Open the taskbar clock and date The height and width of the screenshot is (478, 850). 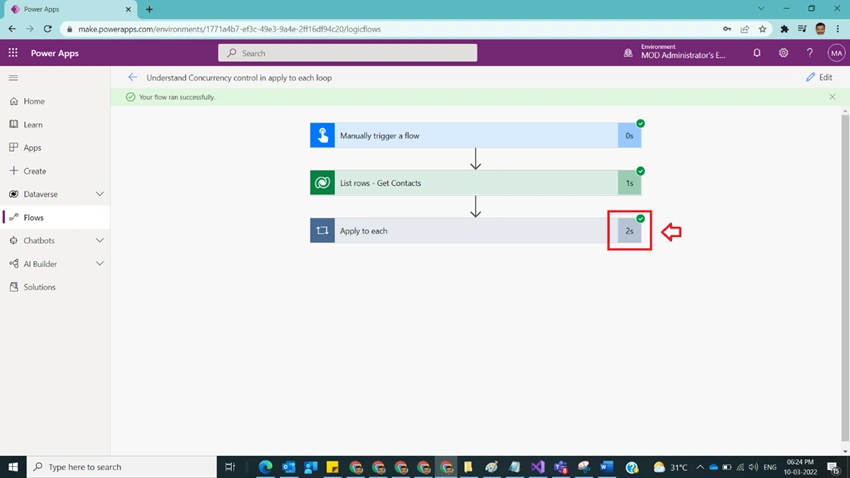[x=800, y=467]
